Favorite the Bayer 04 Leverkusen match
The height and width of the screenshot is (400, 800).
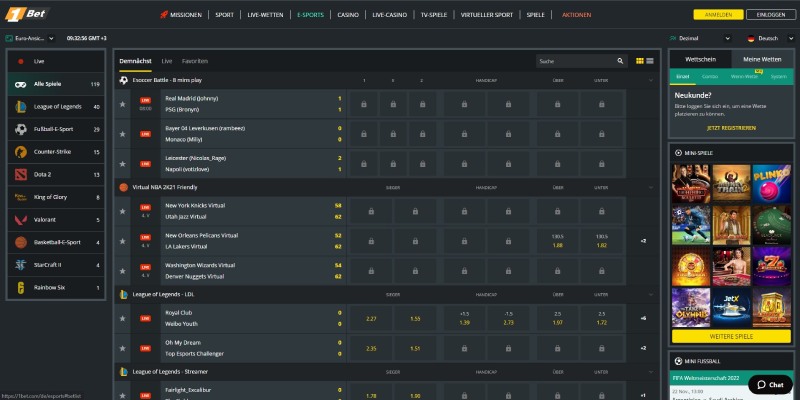click(x=122, y=134)
